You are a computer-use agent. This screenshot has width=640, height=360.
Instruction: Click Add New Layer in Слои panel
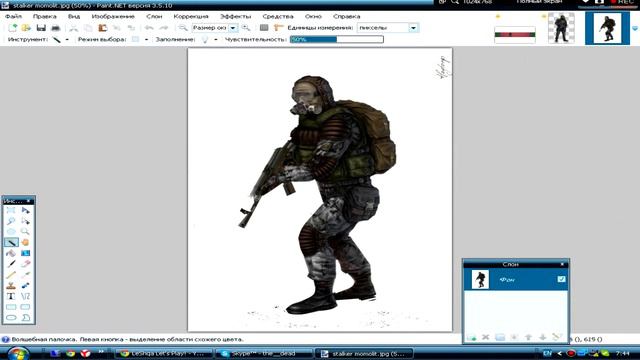point(471,337)
